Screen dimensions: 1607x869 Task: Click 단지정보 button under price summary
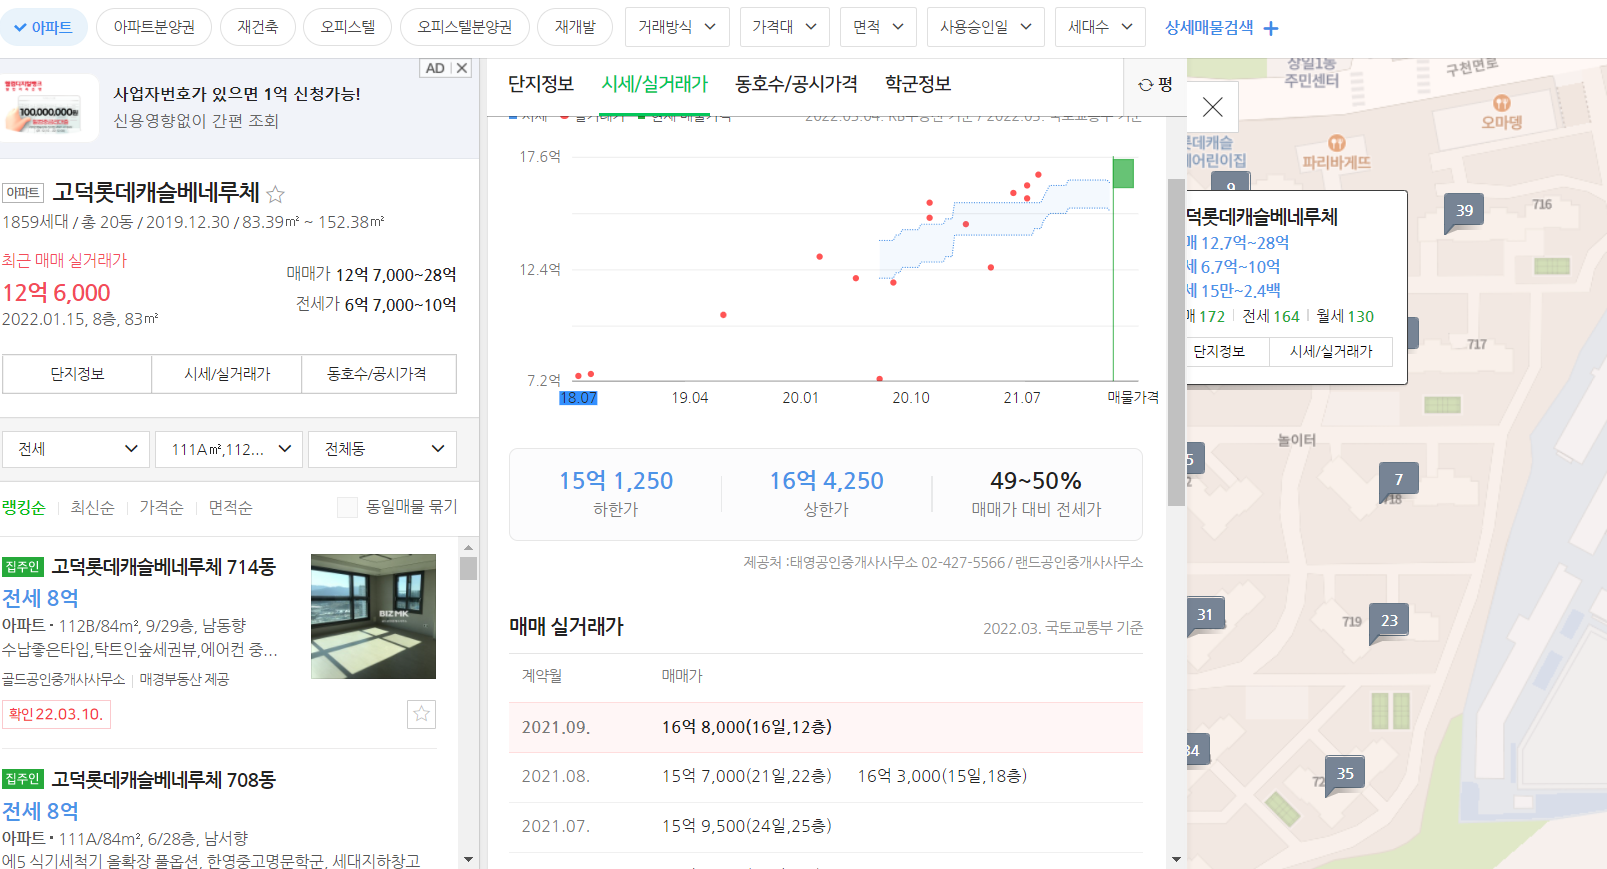(77, 374)
